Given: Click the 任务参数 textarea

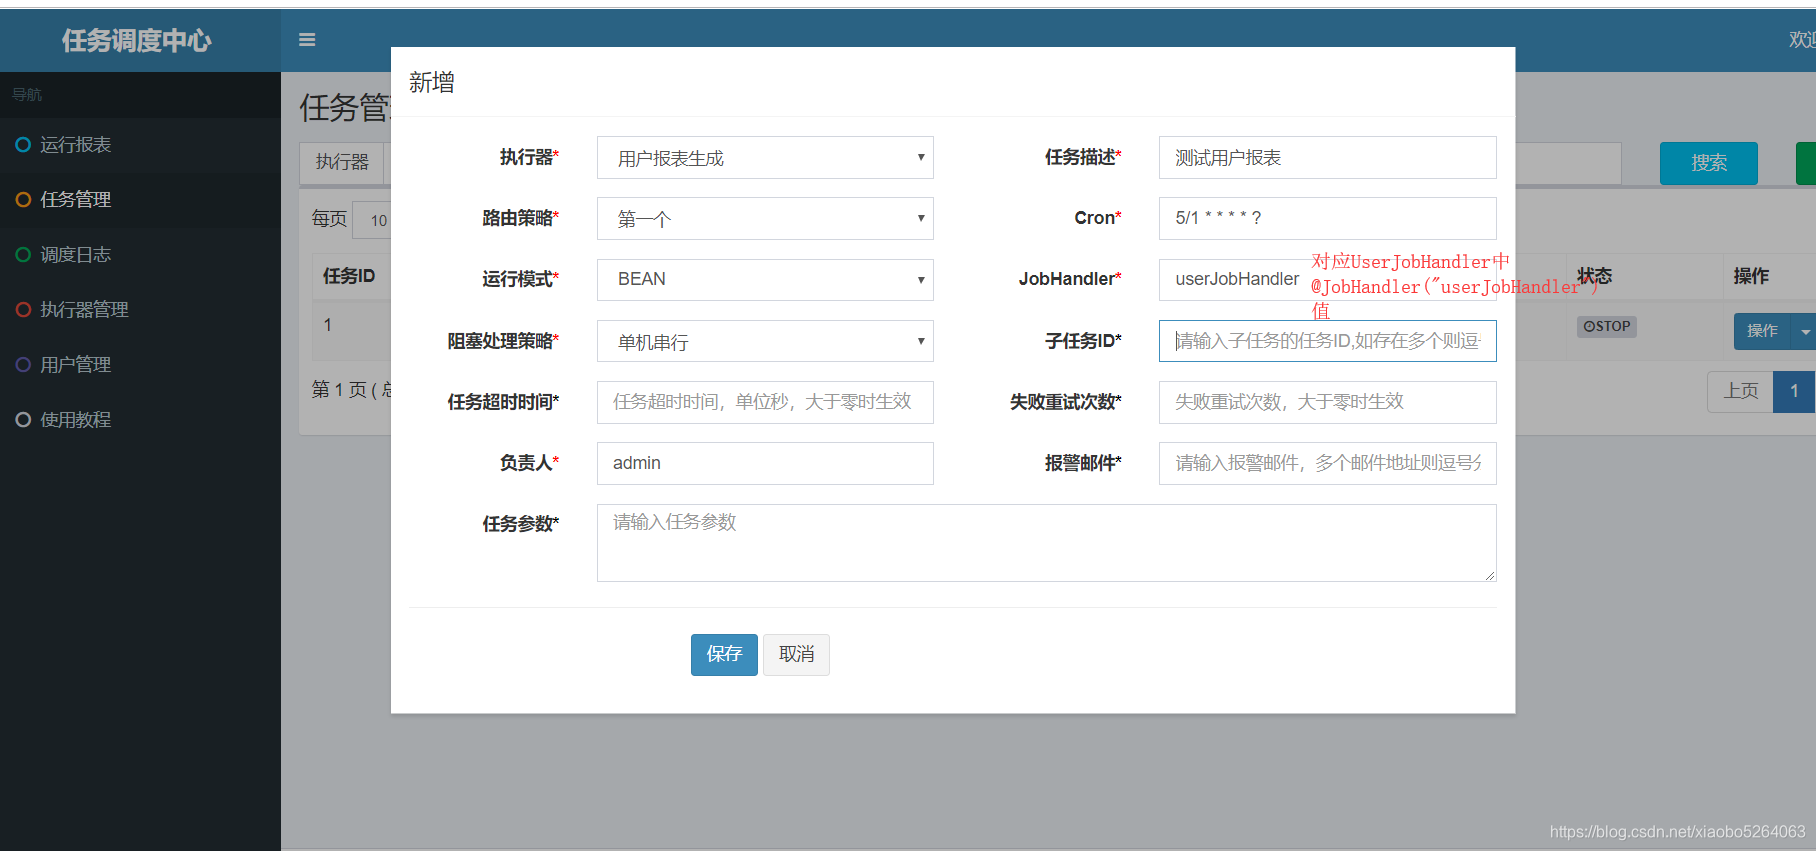Looking at the screenshot, I should pyautogui.click(x=1046, y=543).
